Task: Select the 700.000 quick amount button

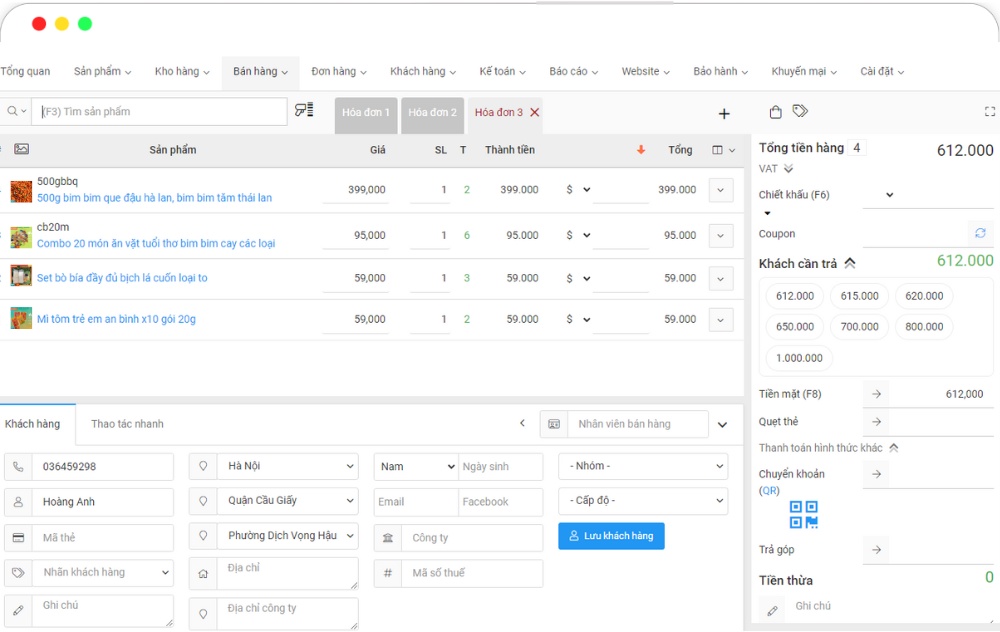Action: 859,326
